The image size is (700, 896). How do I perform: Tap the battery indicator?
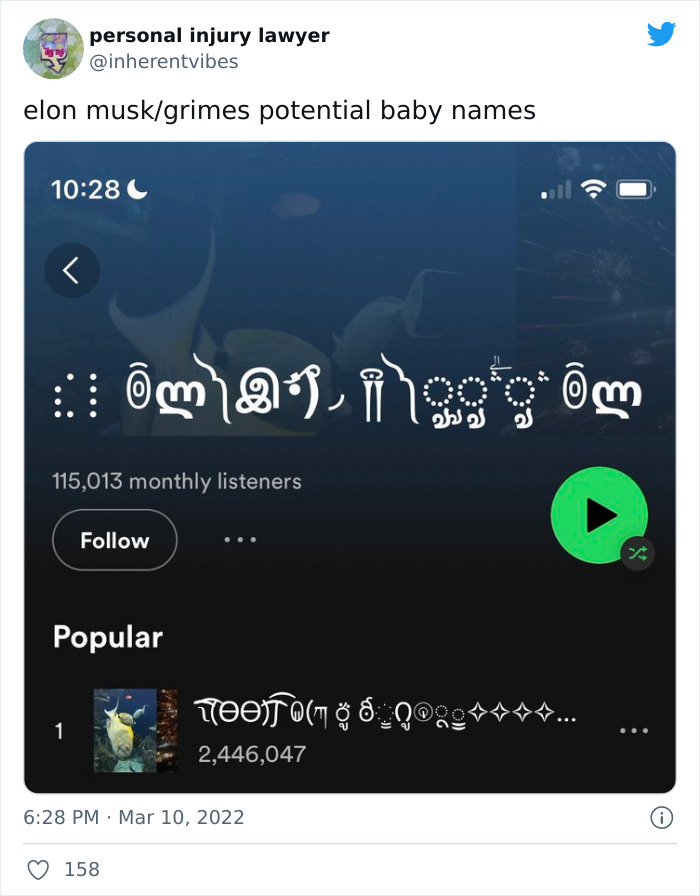click(x=633, y=187)
